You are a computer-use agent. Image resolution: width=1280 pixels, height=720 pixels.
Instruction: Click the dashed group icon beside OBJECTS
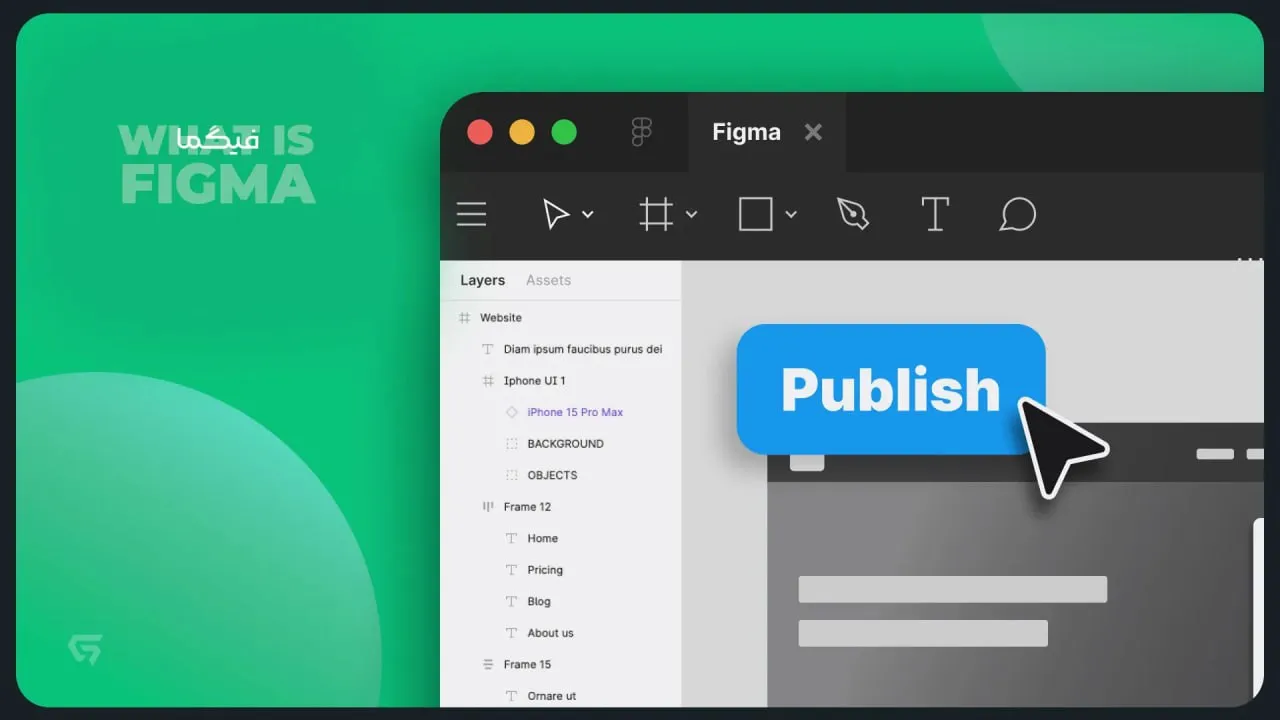512,475
